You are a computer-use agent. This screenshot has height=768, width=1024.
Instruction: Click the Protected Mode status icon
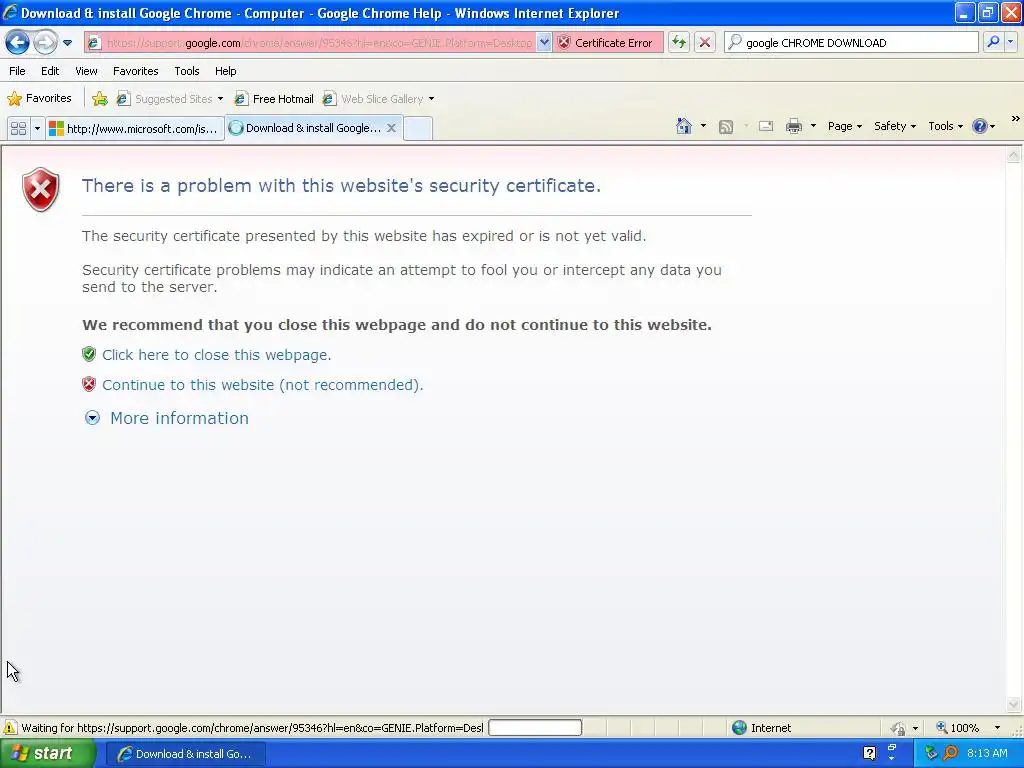click(899, 728)
